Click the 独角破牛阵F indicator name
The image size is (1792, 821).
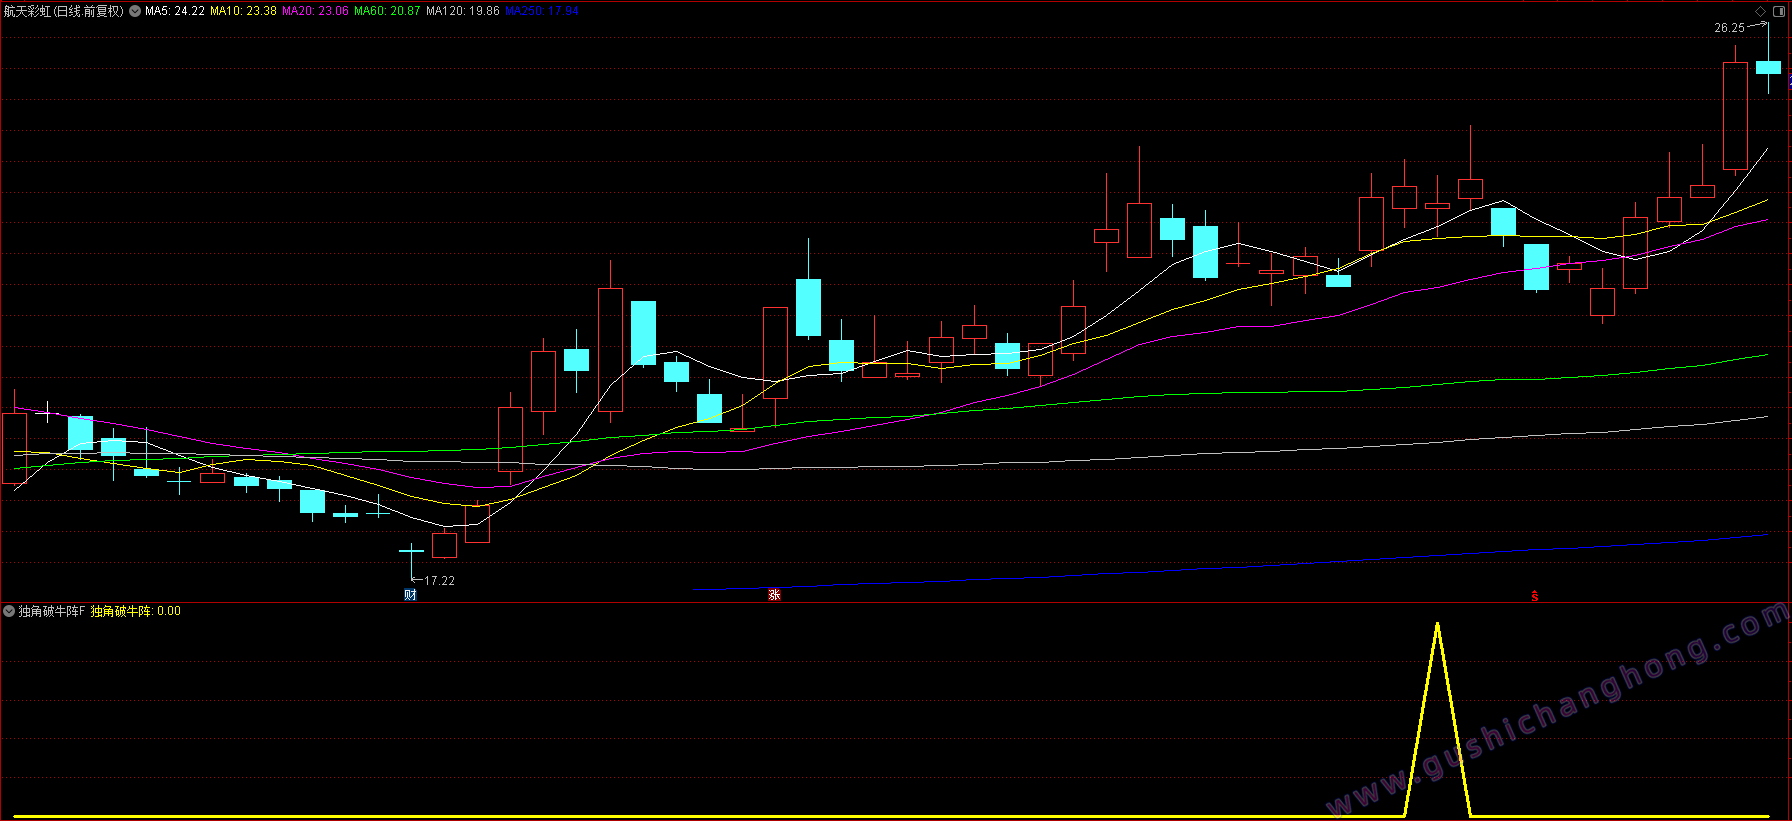click(52, 611)
